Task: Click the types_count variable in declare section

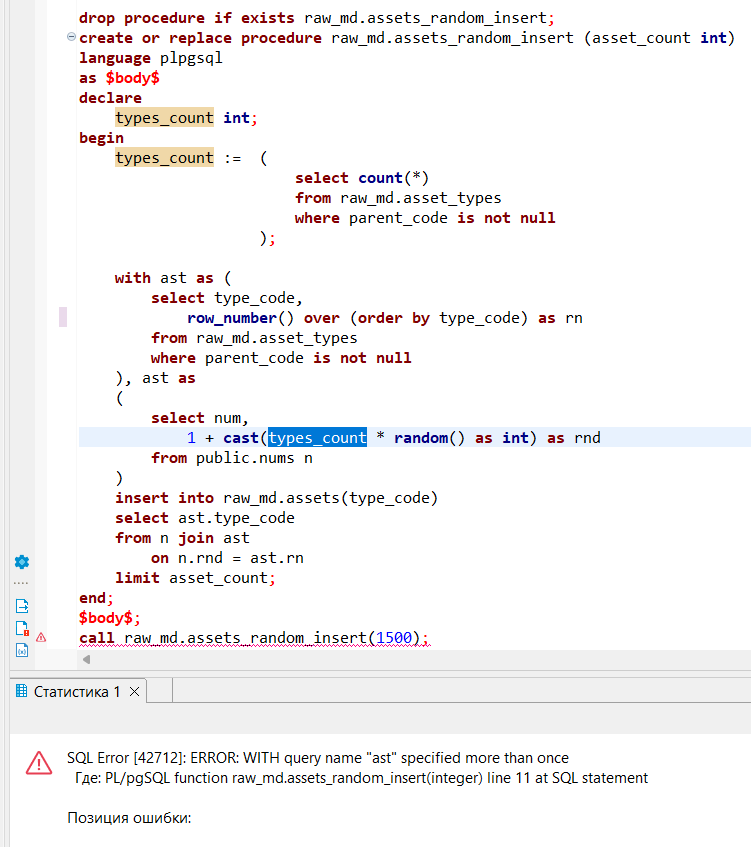Action: [x=164, y=118]
